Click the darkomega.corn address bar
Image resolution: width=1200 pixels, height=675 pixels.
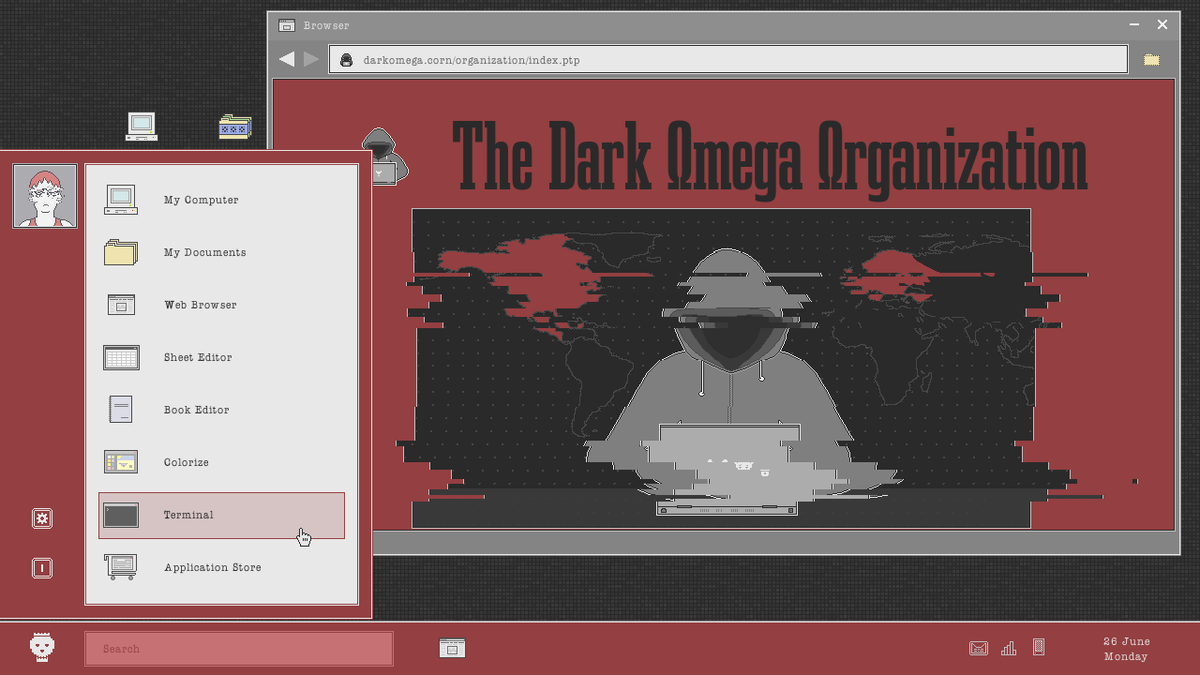point(729,60)
